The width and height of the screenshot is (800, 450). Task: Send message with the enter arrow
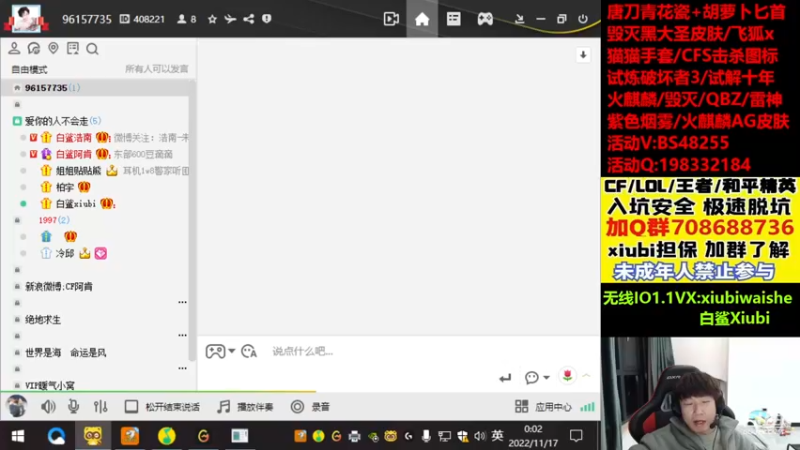(x=505, y=378)
